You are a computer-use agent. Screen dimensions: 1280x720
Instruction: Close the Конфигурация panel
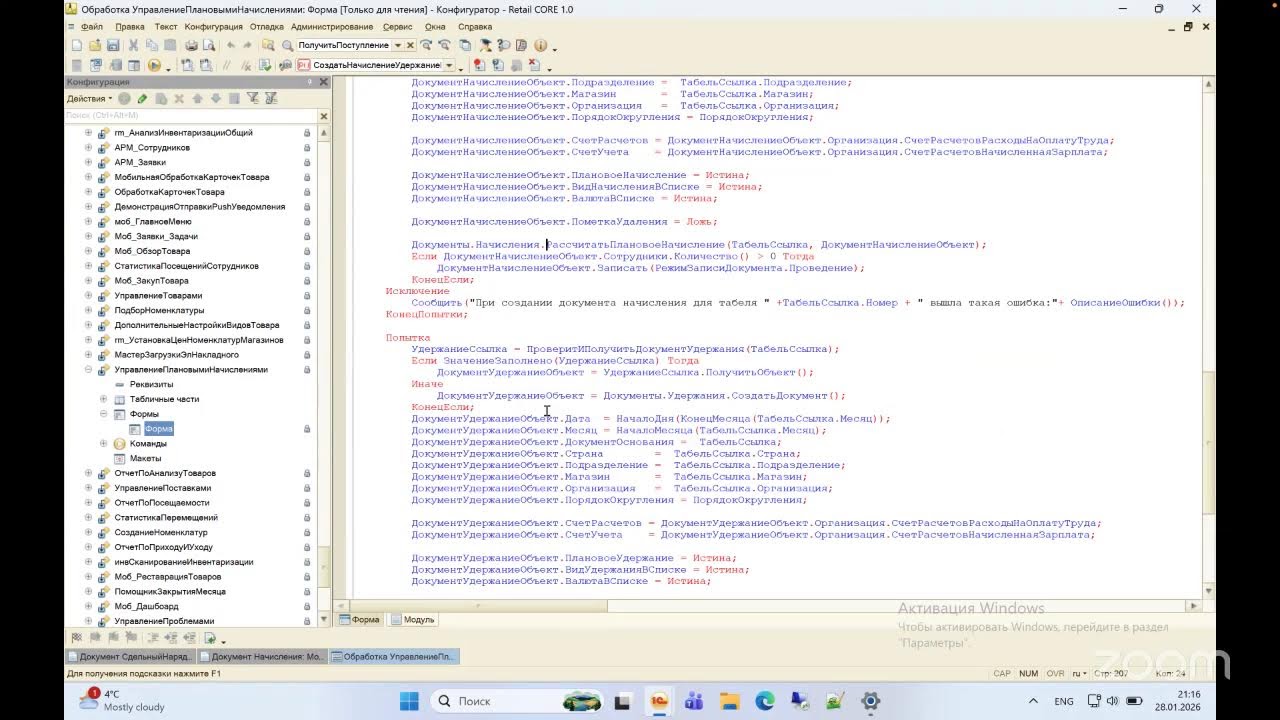click(x=324, y=82)
